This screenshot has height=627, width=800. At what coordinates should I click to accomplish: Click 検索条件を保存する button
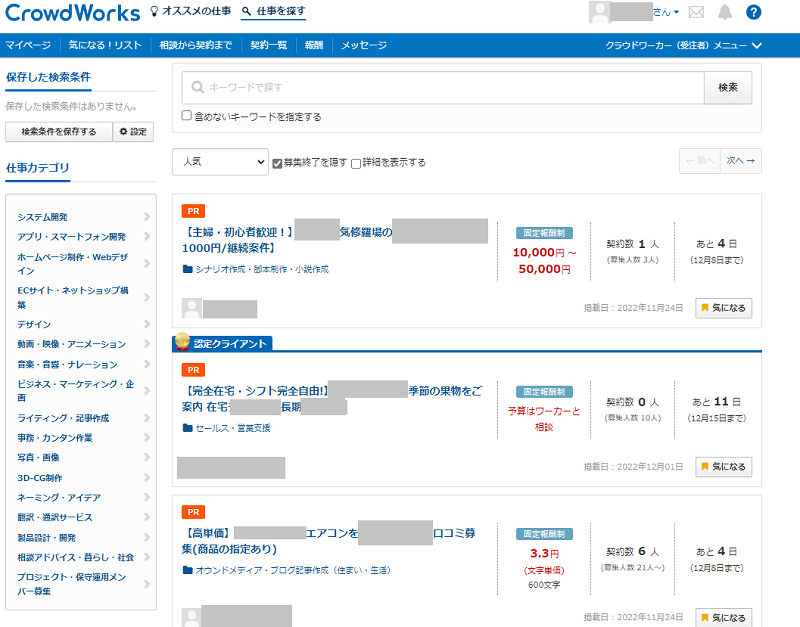[59, 132]
